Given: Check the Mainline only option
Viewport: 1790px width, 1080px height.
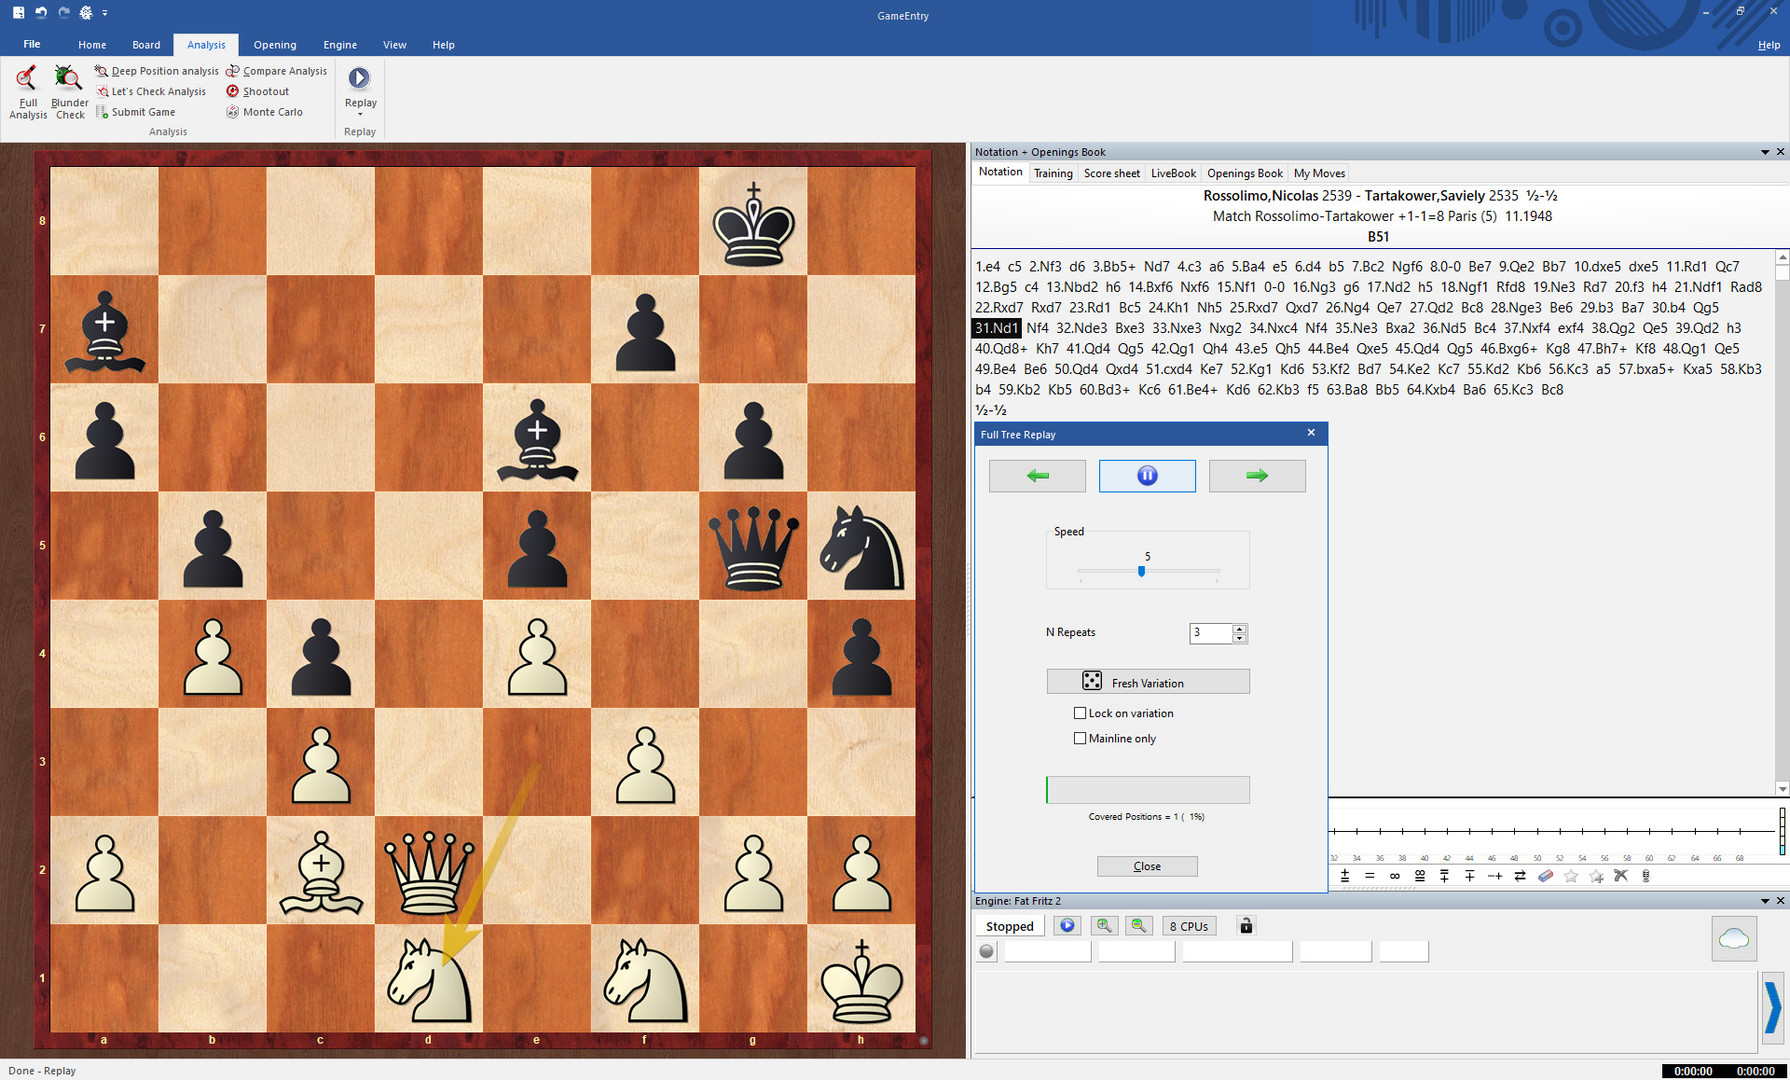Looking at the screenshot, I should coord(1080,738).
